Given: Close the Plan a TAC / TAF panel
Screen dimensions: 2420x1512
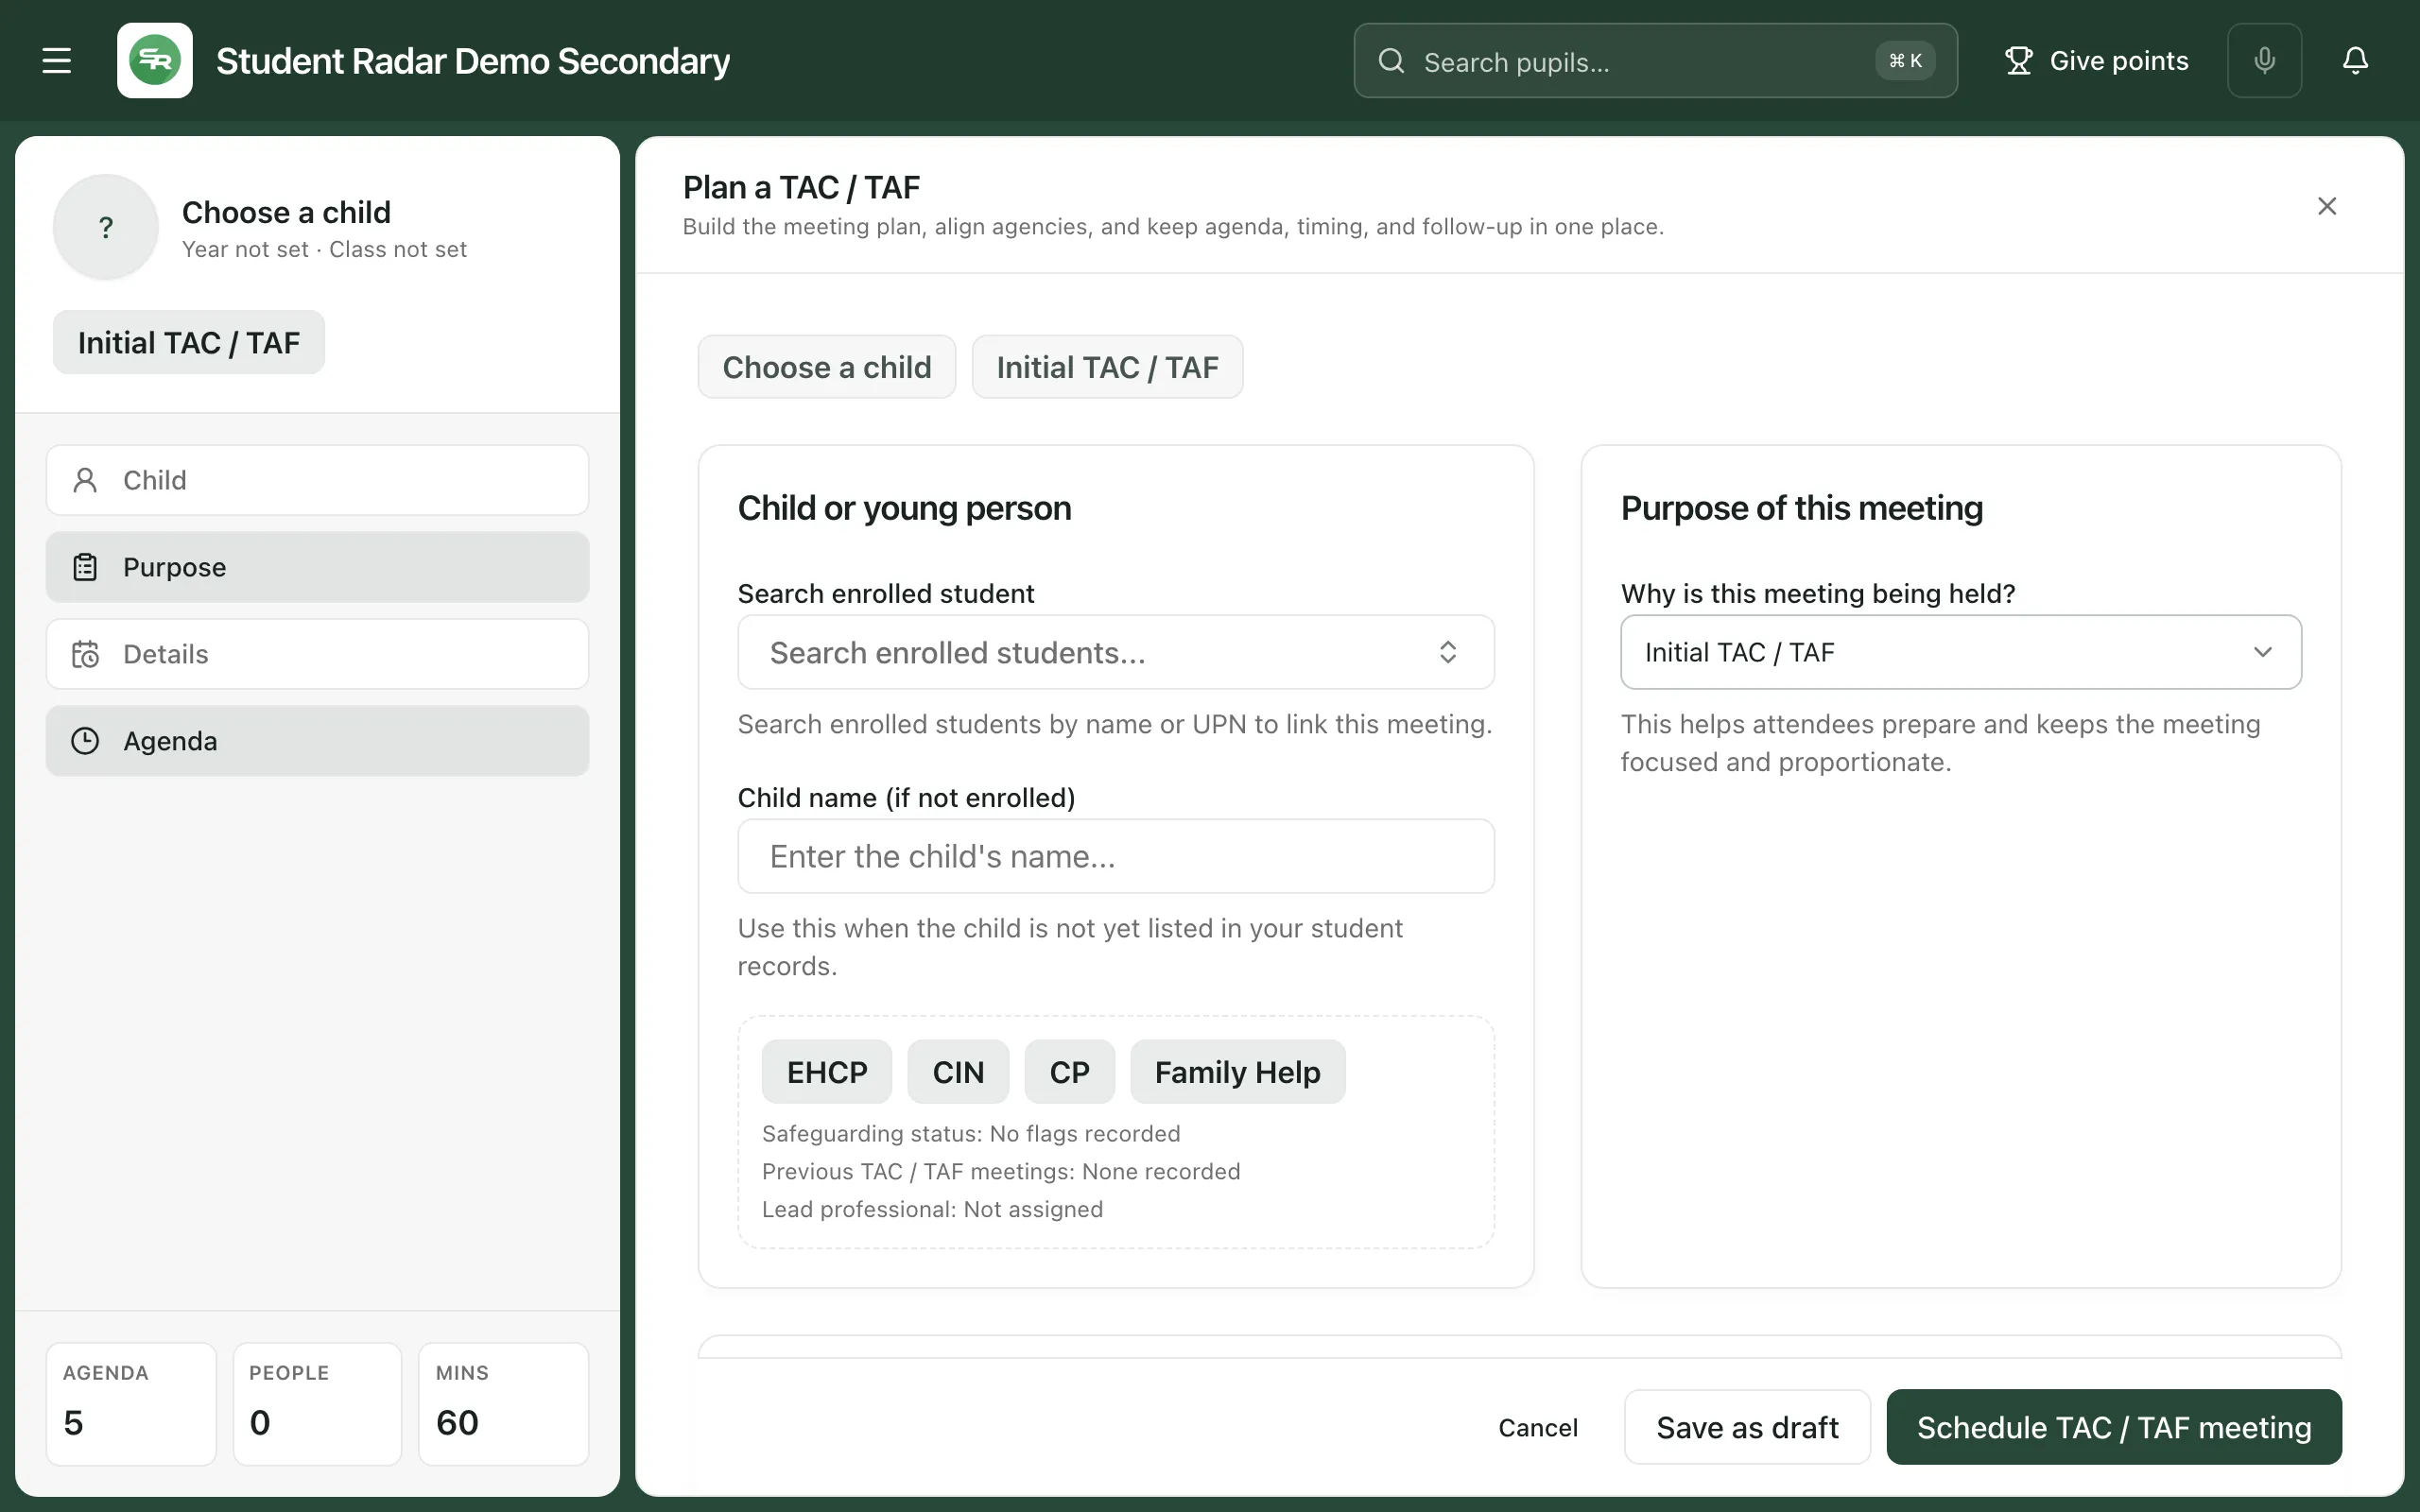Looking at the screenshot, I should [2327, 206].
